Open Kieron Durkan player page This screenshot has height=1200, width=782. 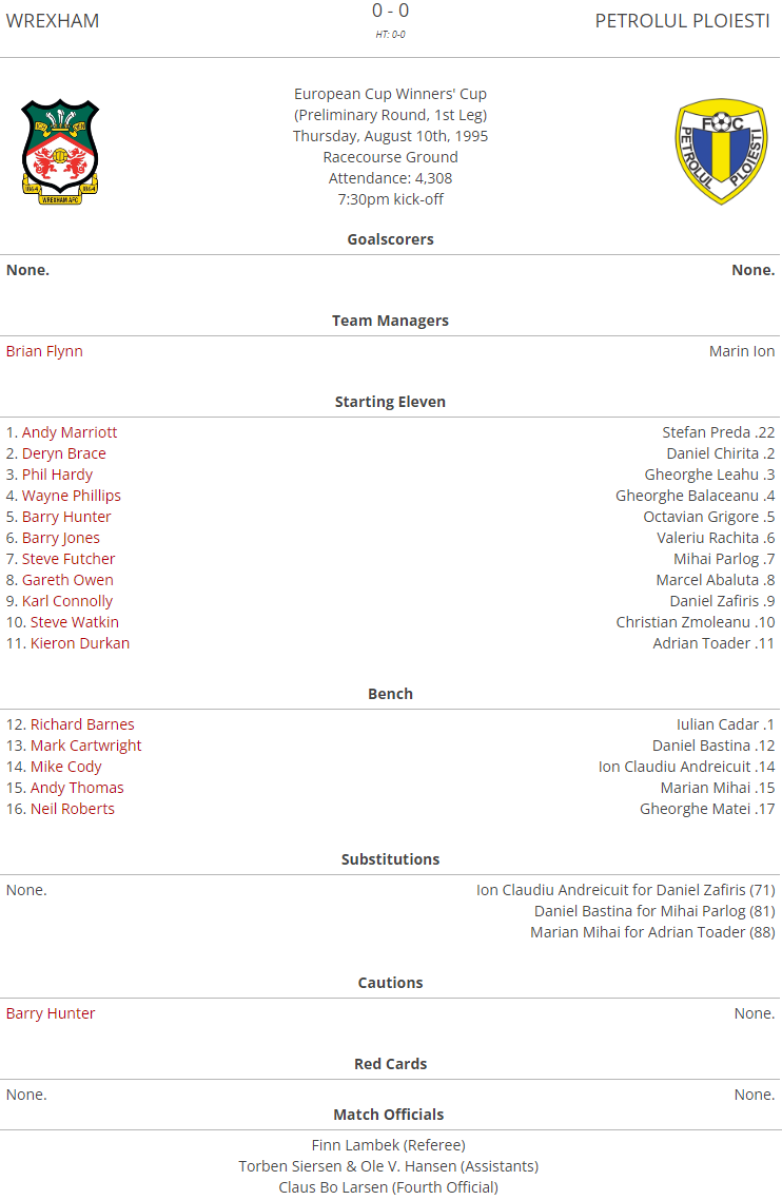point(80,642)
